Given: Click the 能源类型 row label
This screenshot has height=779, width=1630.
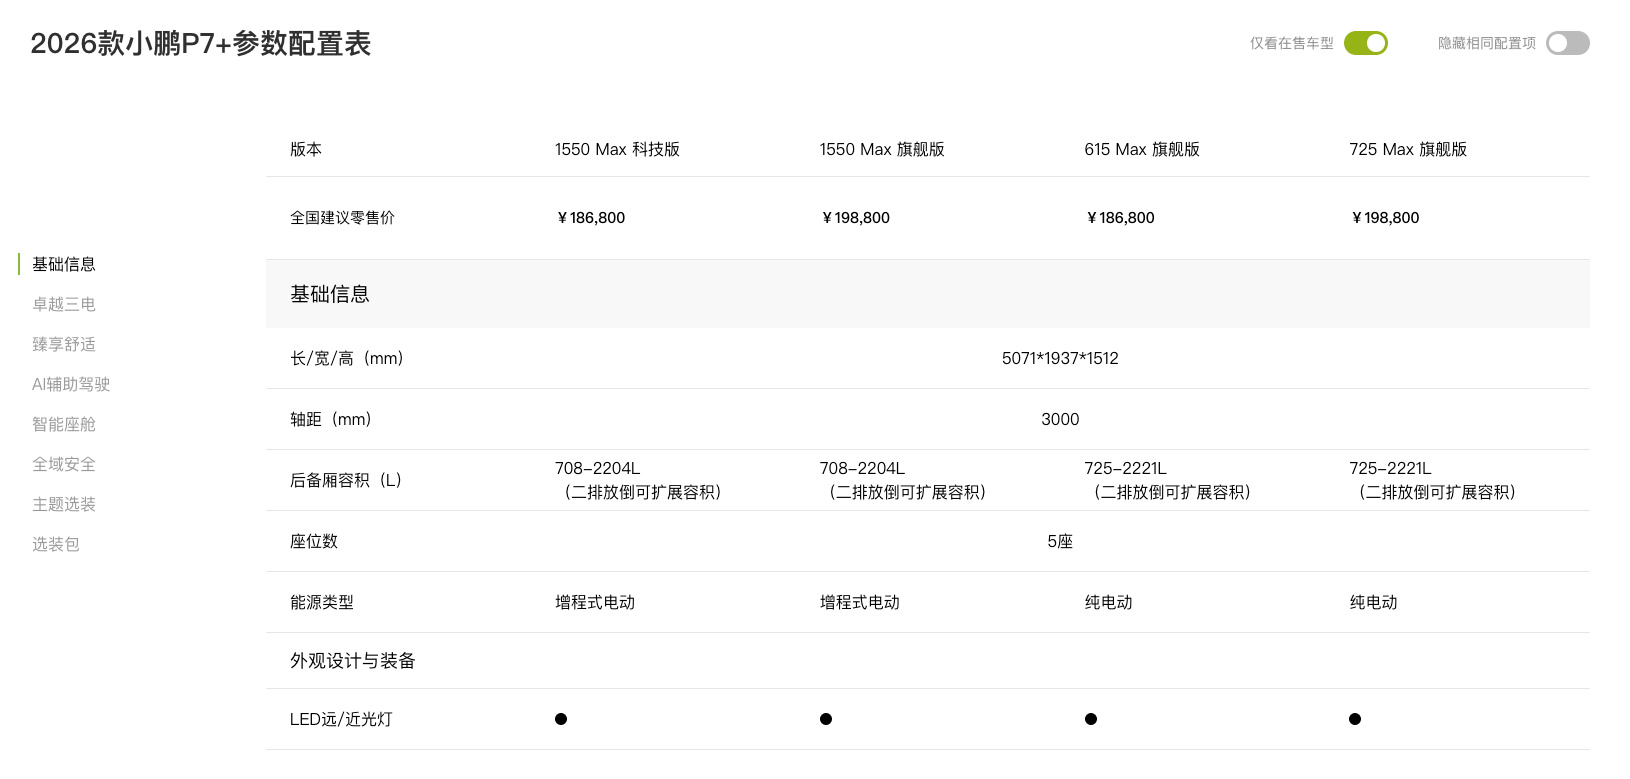Looking at the screenshot, I should point(322,602).
